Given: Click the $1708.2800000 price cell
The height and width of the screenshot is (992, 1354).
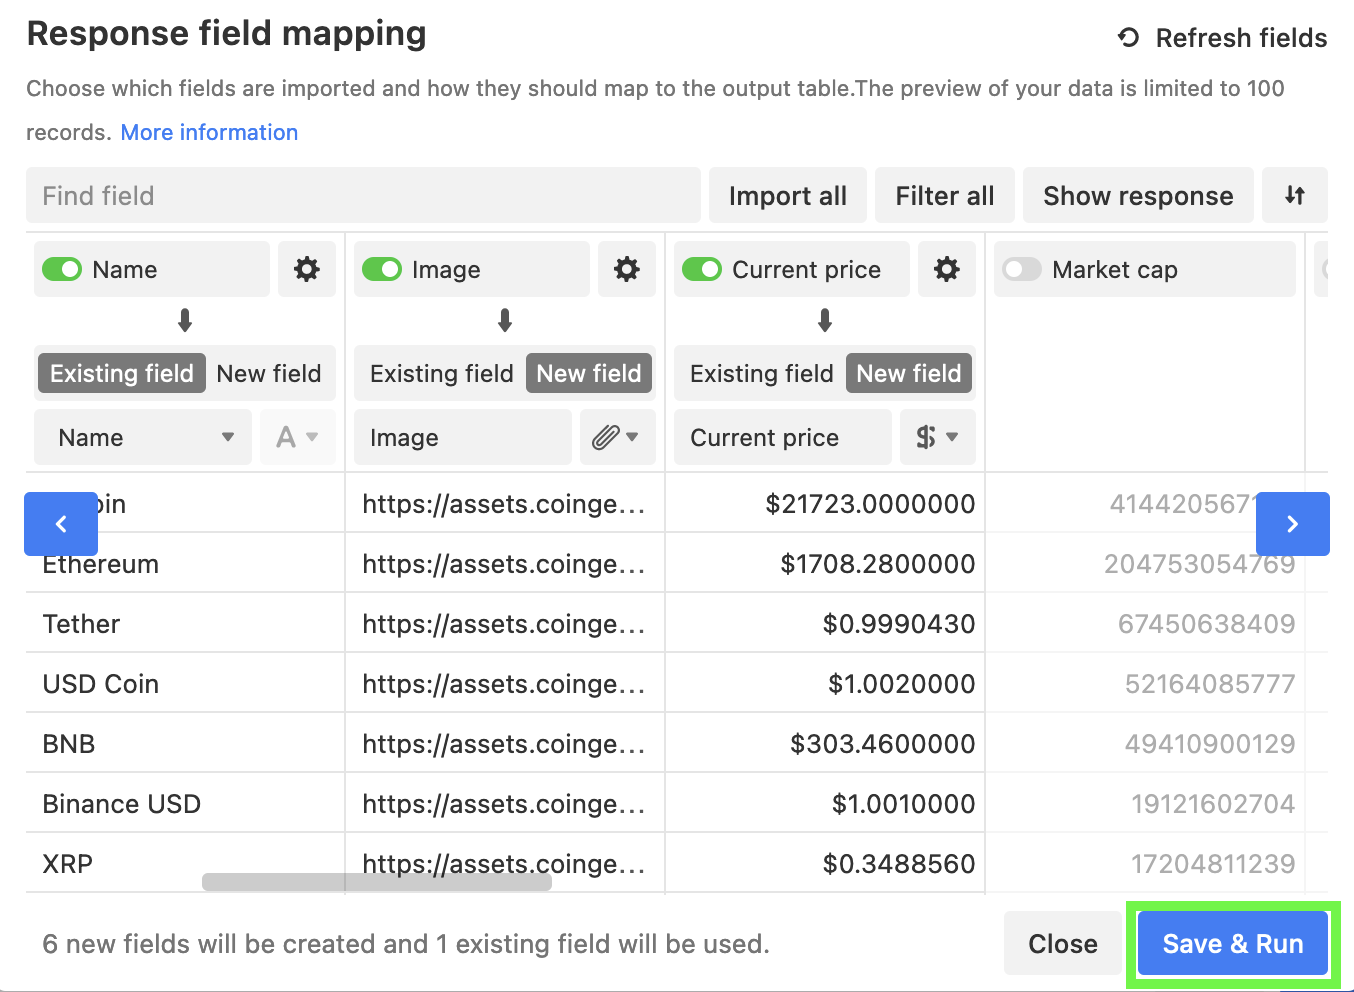Looking at the screenshot, I should tap(825, 563).
